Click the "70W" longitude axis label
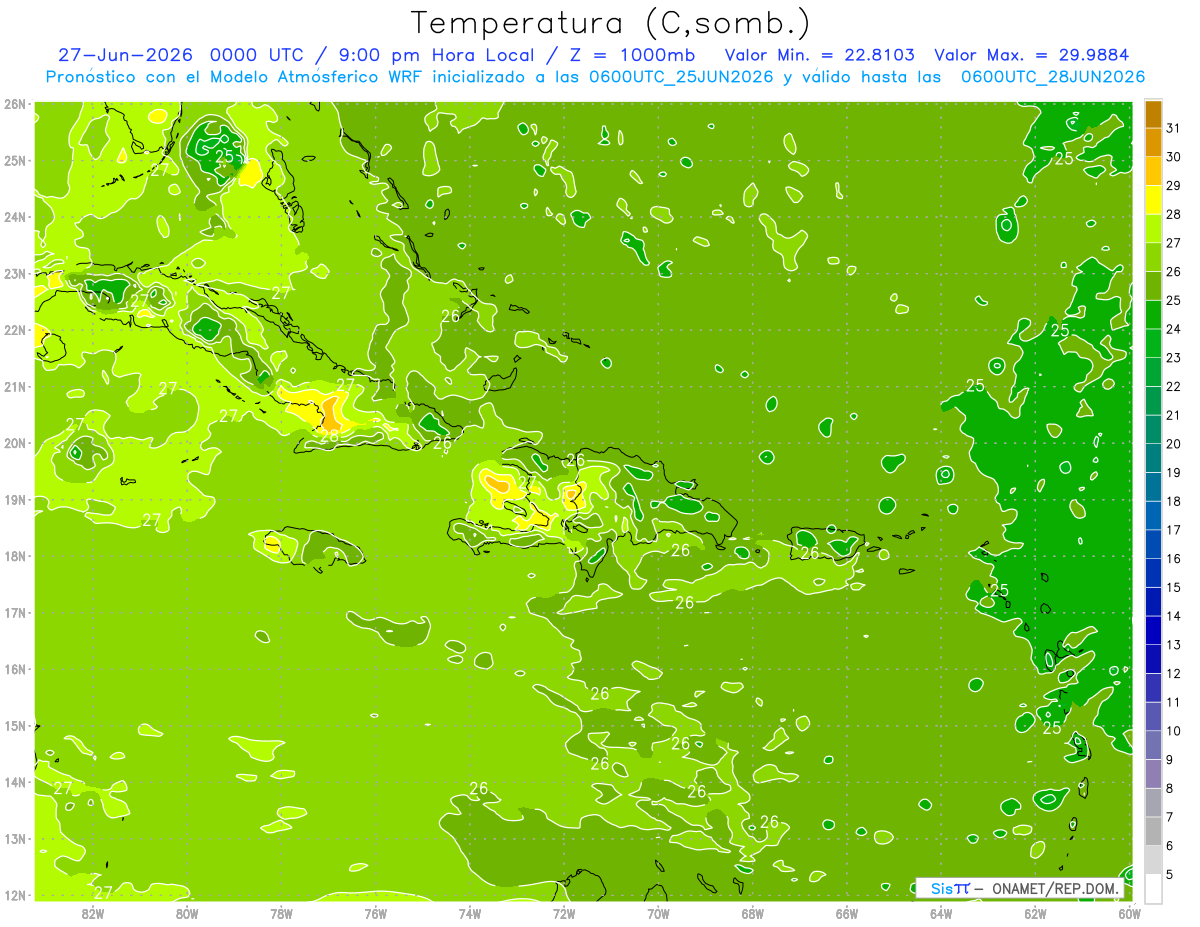The image size is (1200, 927). point(658,913)
